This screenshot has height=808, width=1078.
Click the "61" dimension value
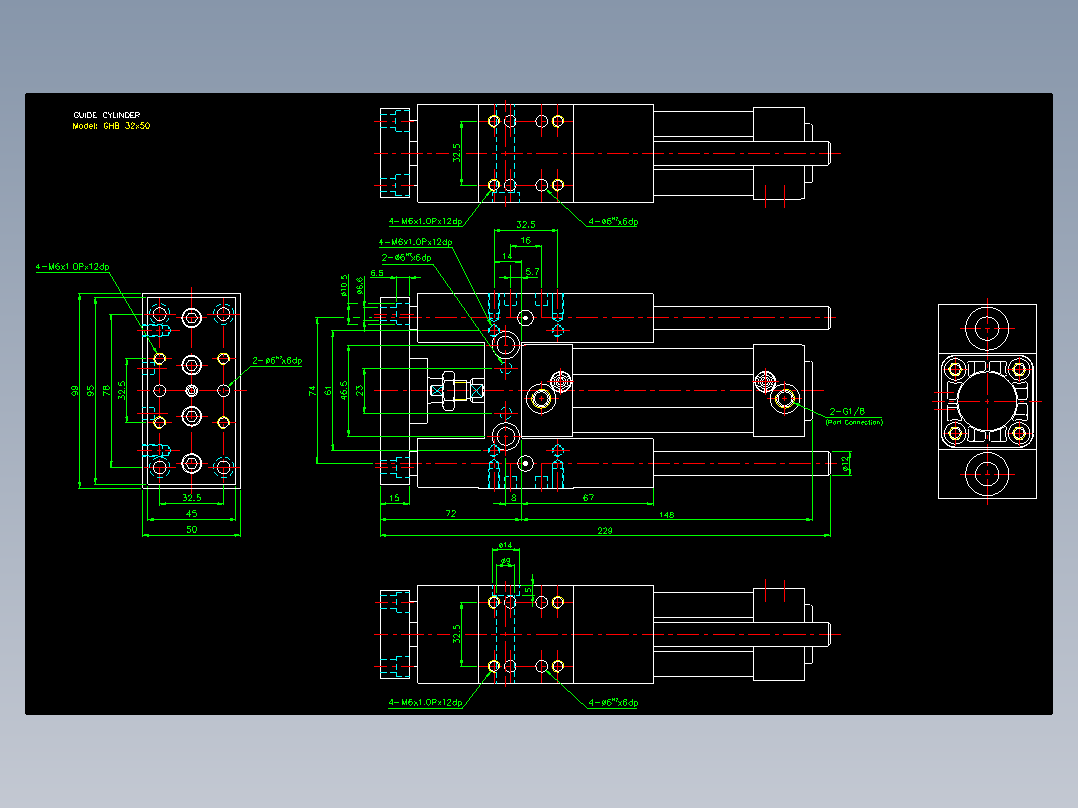click(x=328, y=391)
